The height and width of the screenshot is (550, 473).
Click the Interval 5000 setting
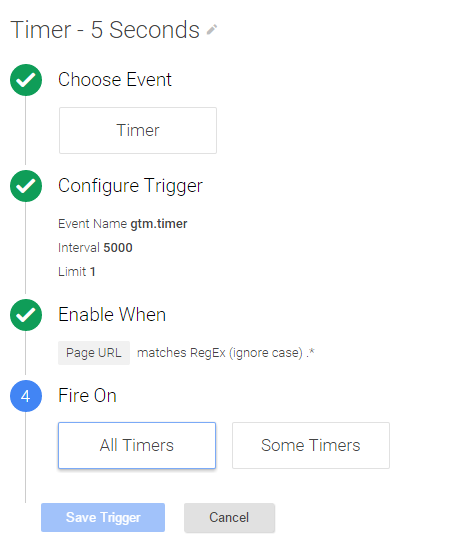pos(95,248)
